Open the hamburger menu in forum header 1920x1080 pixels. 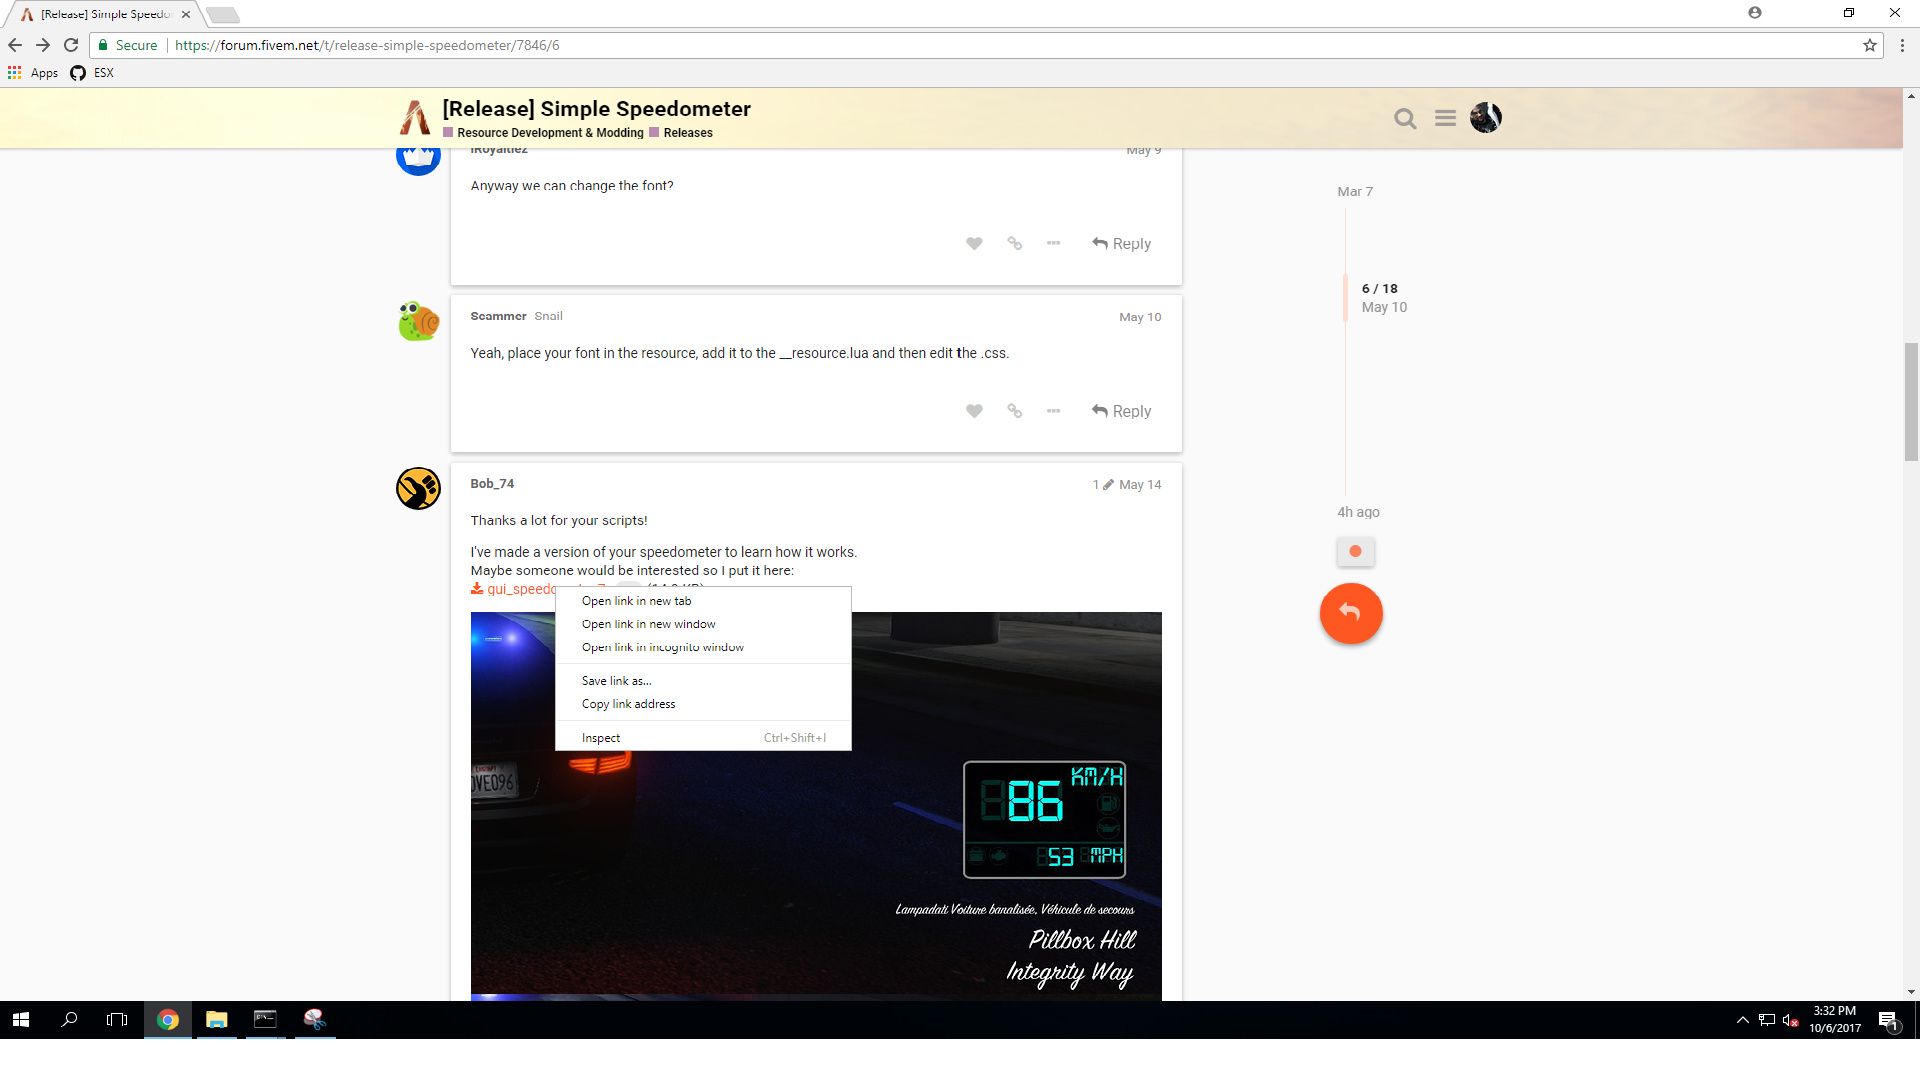(1445, 118)
